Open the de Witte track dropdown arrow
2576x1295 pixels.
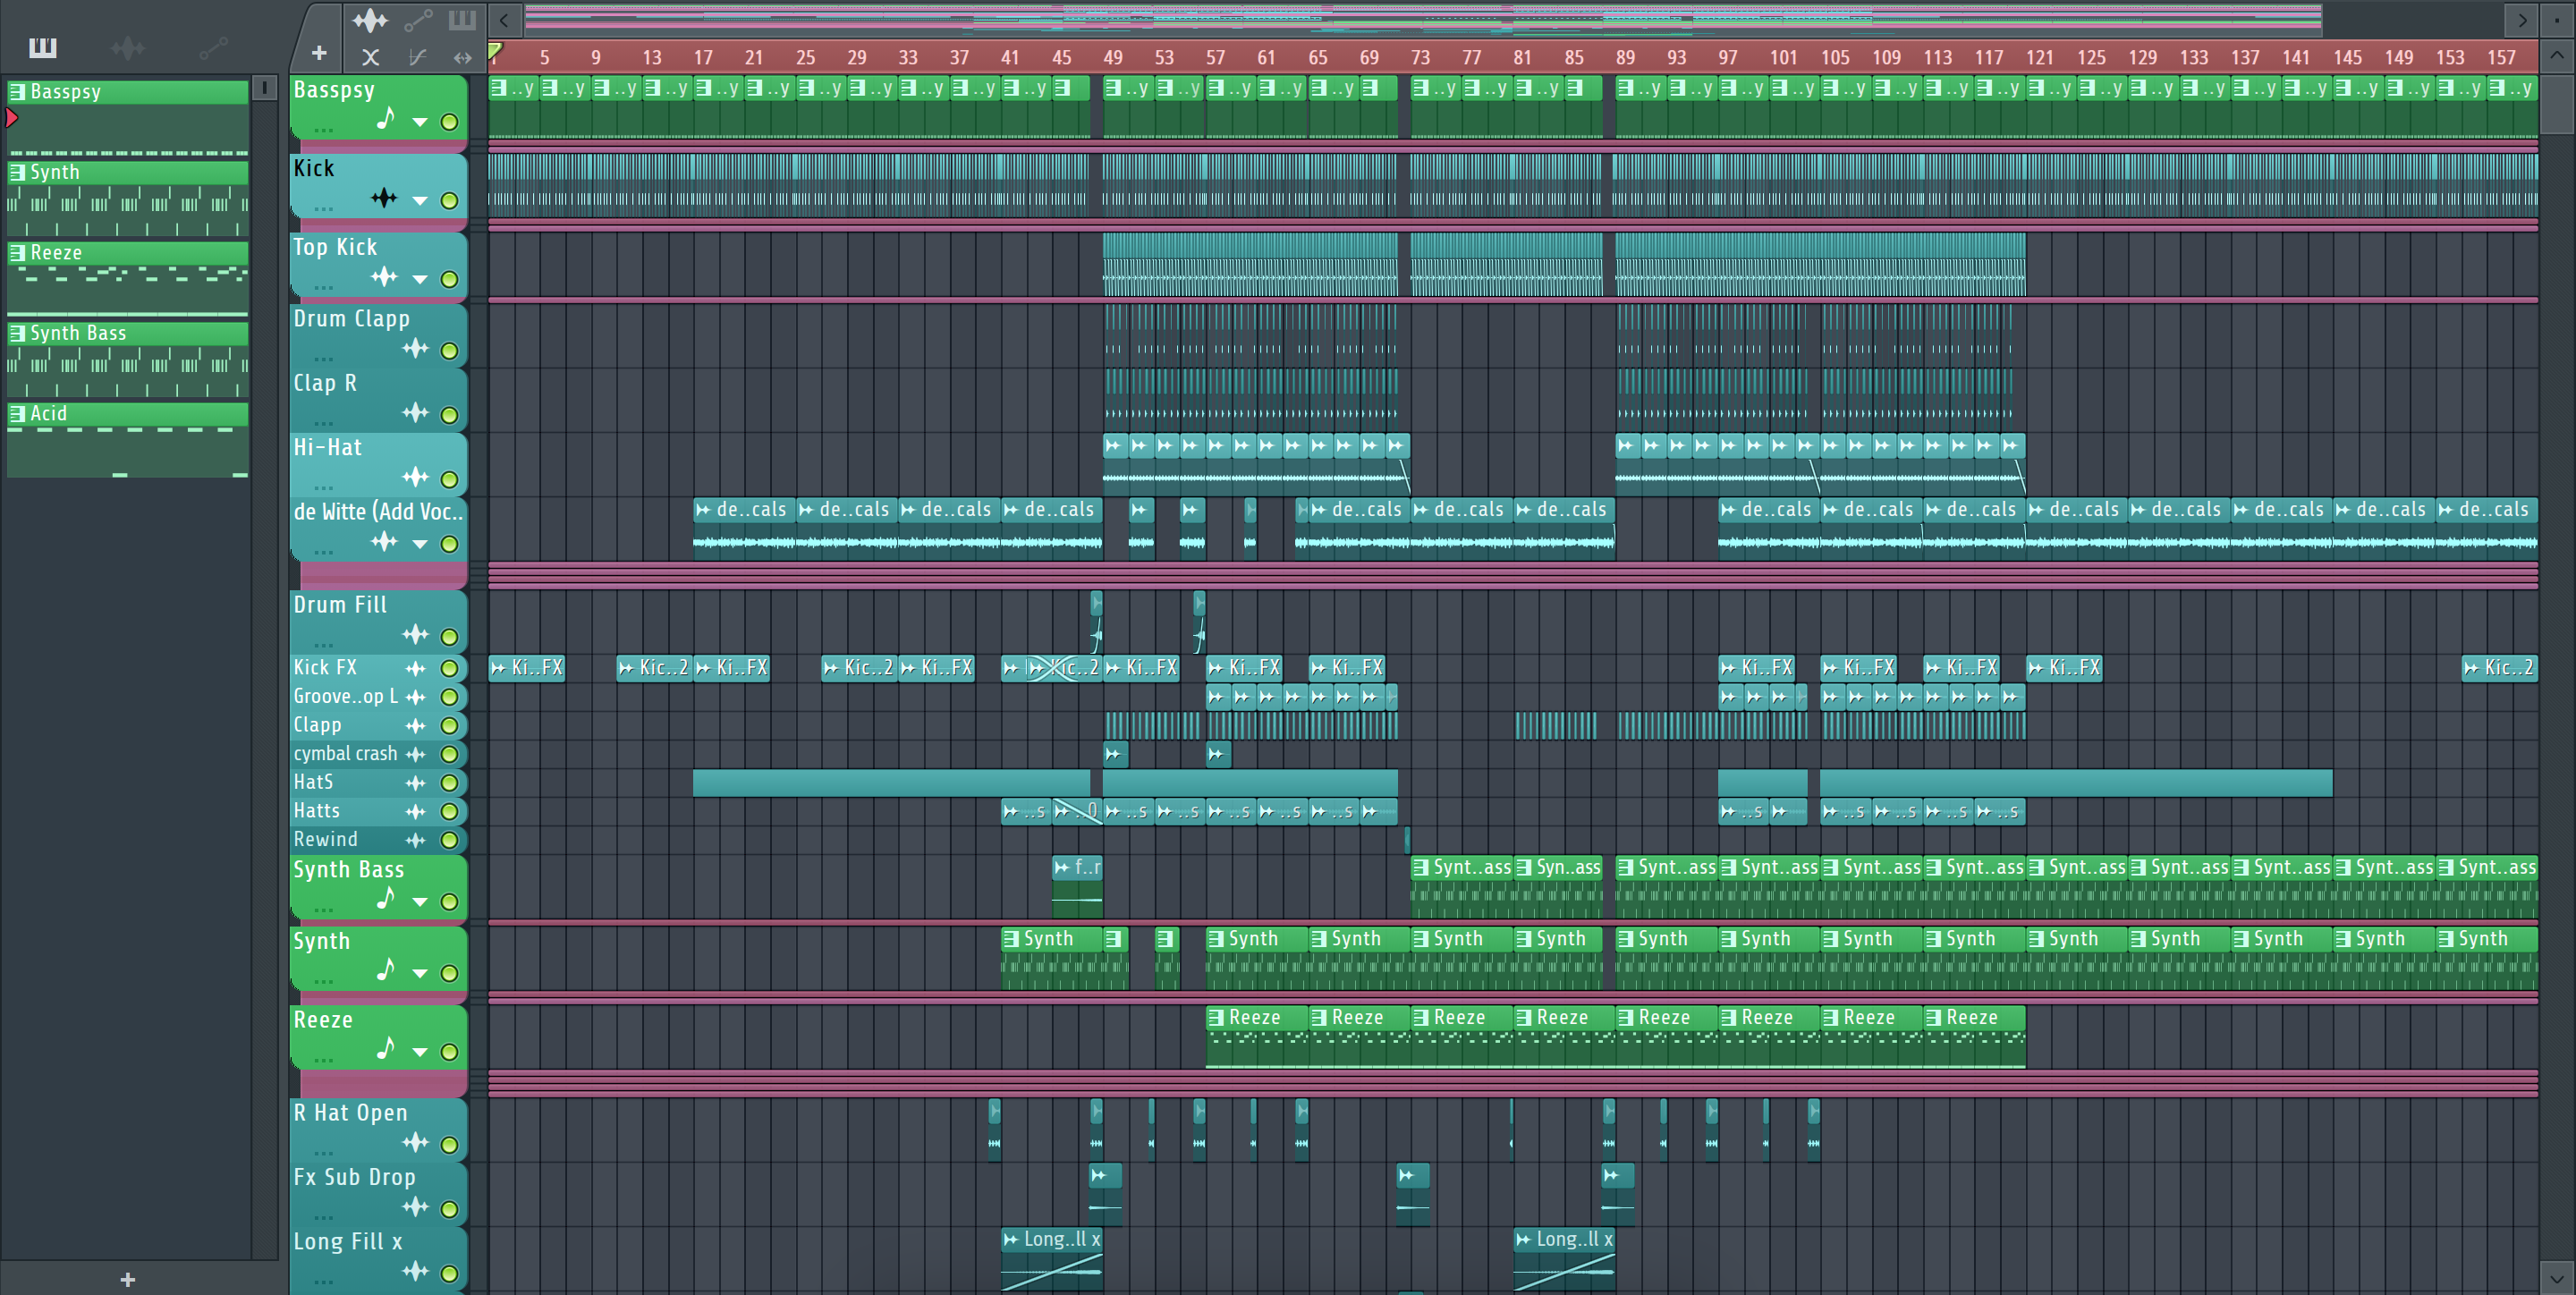pos(420,545)
